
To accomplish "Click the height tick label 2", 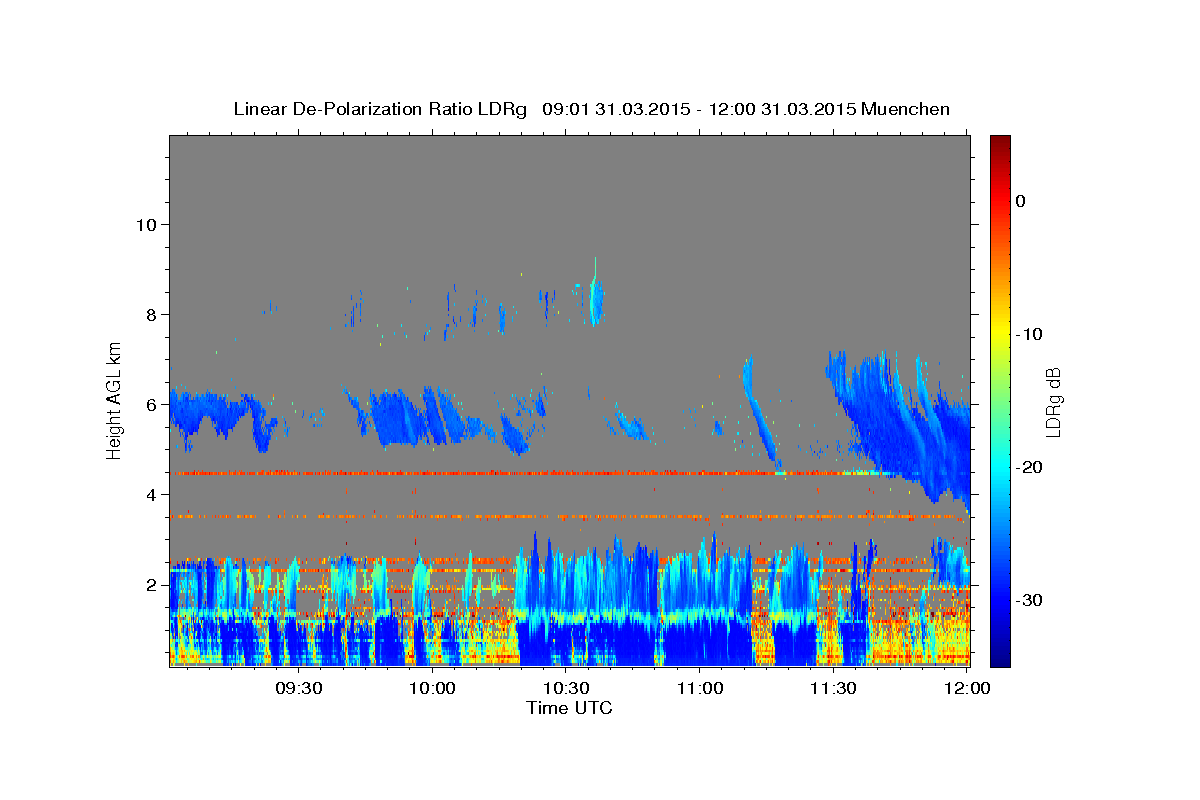I will click(x=152, y=584).
